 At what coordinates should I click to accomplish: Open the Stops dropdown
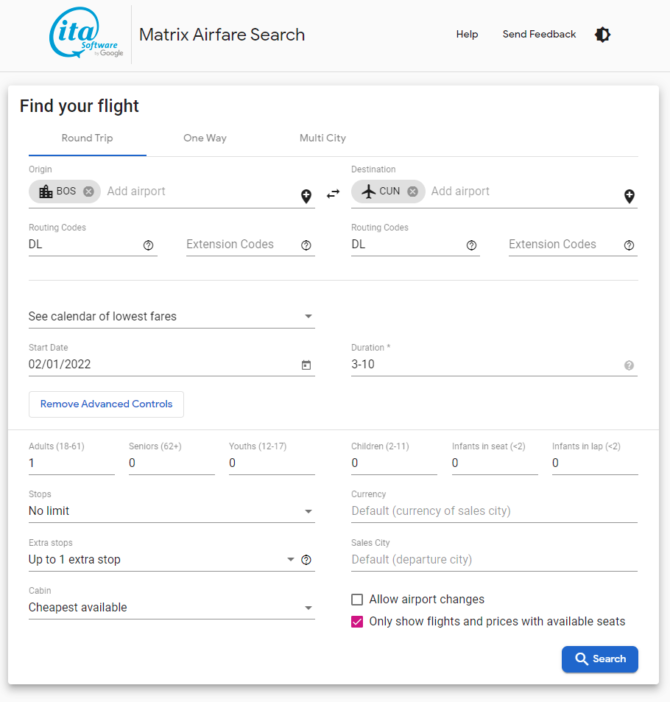pyautogui.click(x=171, y=511)
